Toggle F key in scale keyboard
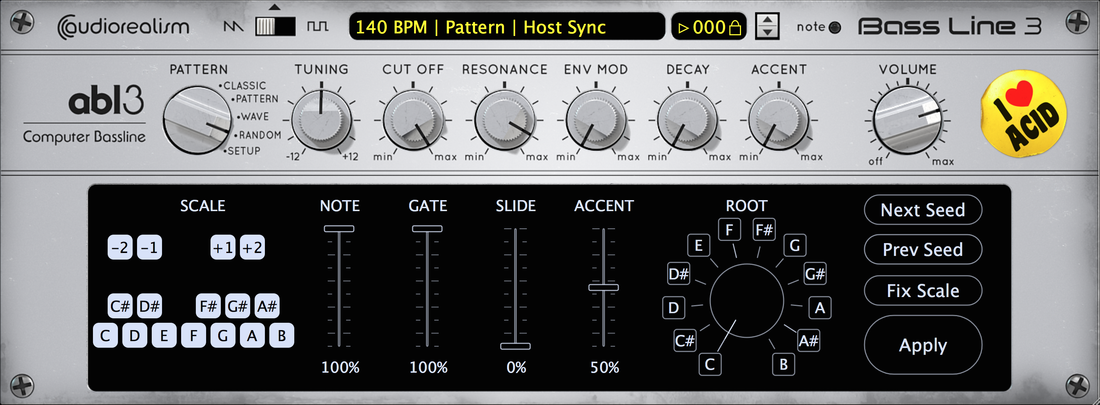Image resolution: width=1100 pixels, height=405 pixels. point(194,336)
